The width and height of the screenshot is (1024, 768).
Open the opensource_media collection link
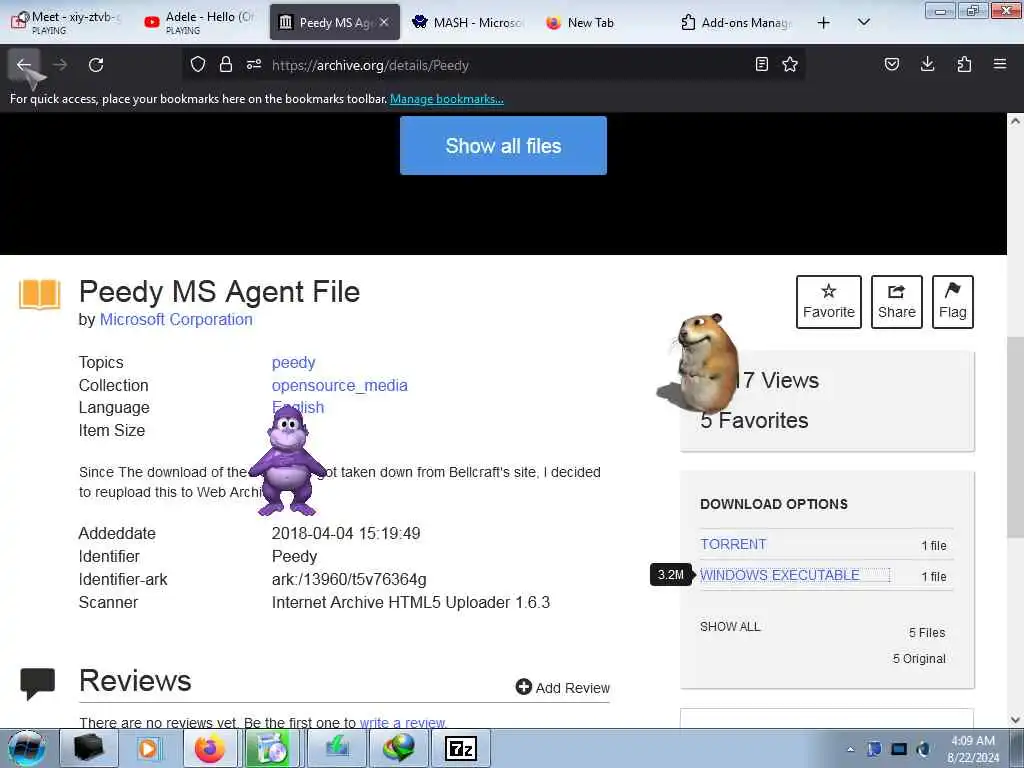coord(340,385)
